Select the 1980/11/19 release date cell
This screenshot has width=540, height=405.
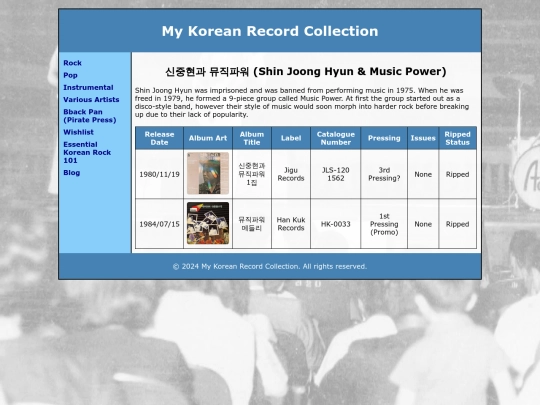(159, 174)
